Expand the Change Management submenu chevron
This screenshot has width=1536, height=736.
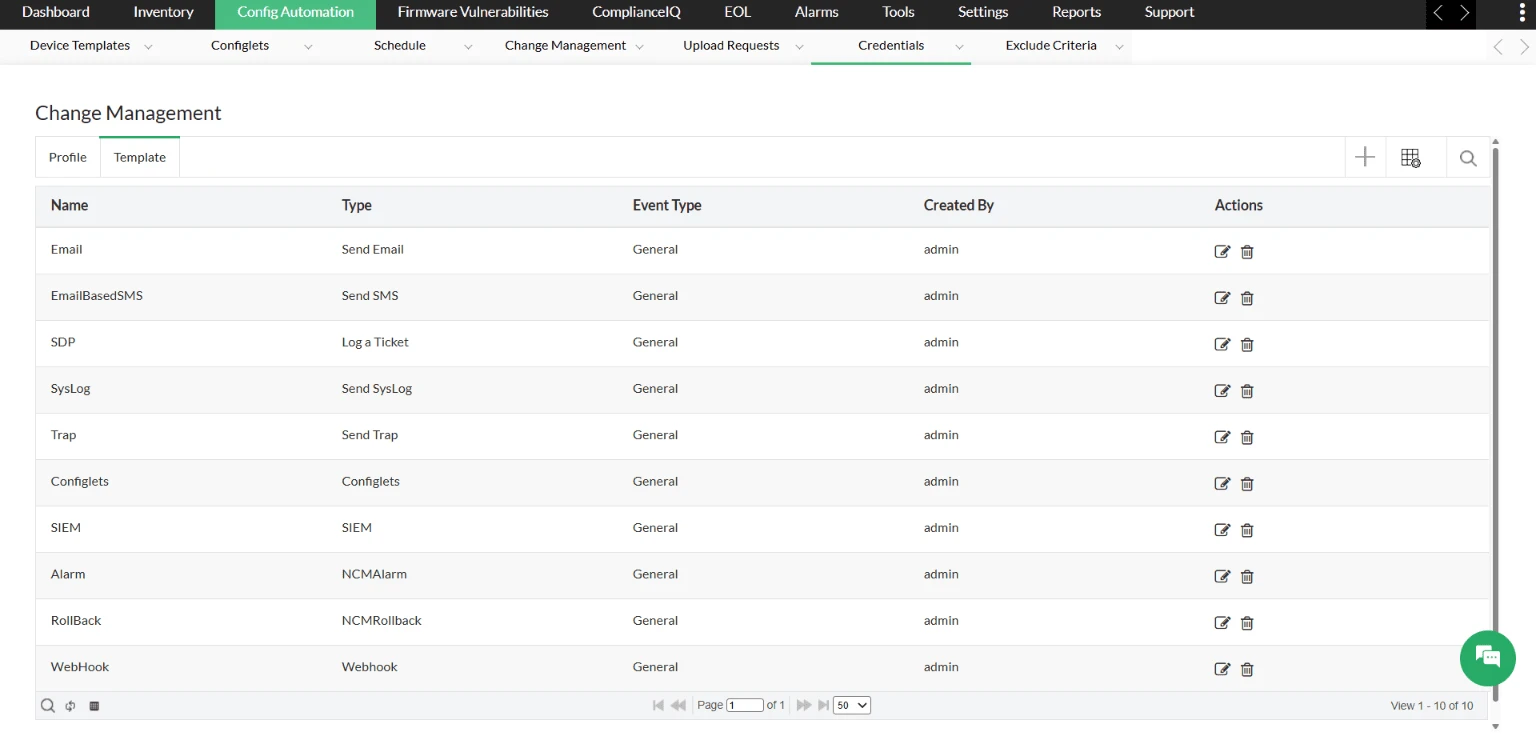639,47
